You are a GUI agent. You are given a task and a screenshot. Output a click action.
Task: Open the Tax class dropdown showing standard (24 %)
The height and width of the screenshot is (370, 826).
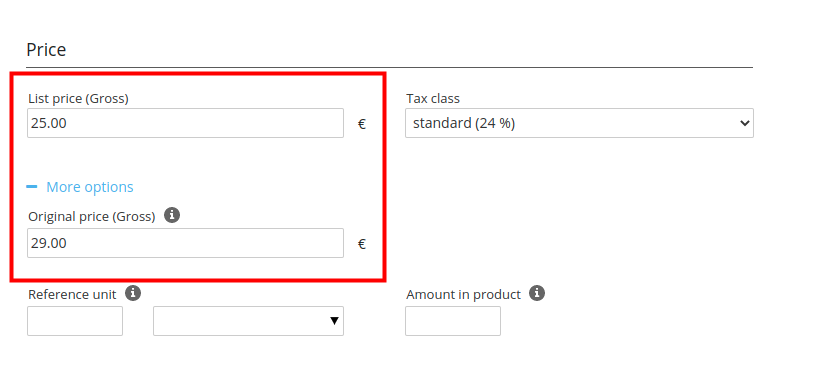point(579,123)
